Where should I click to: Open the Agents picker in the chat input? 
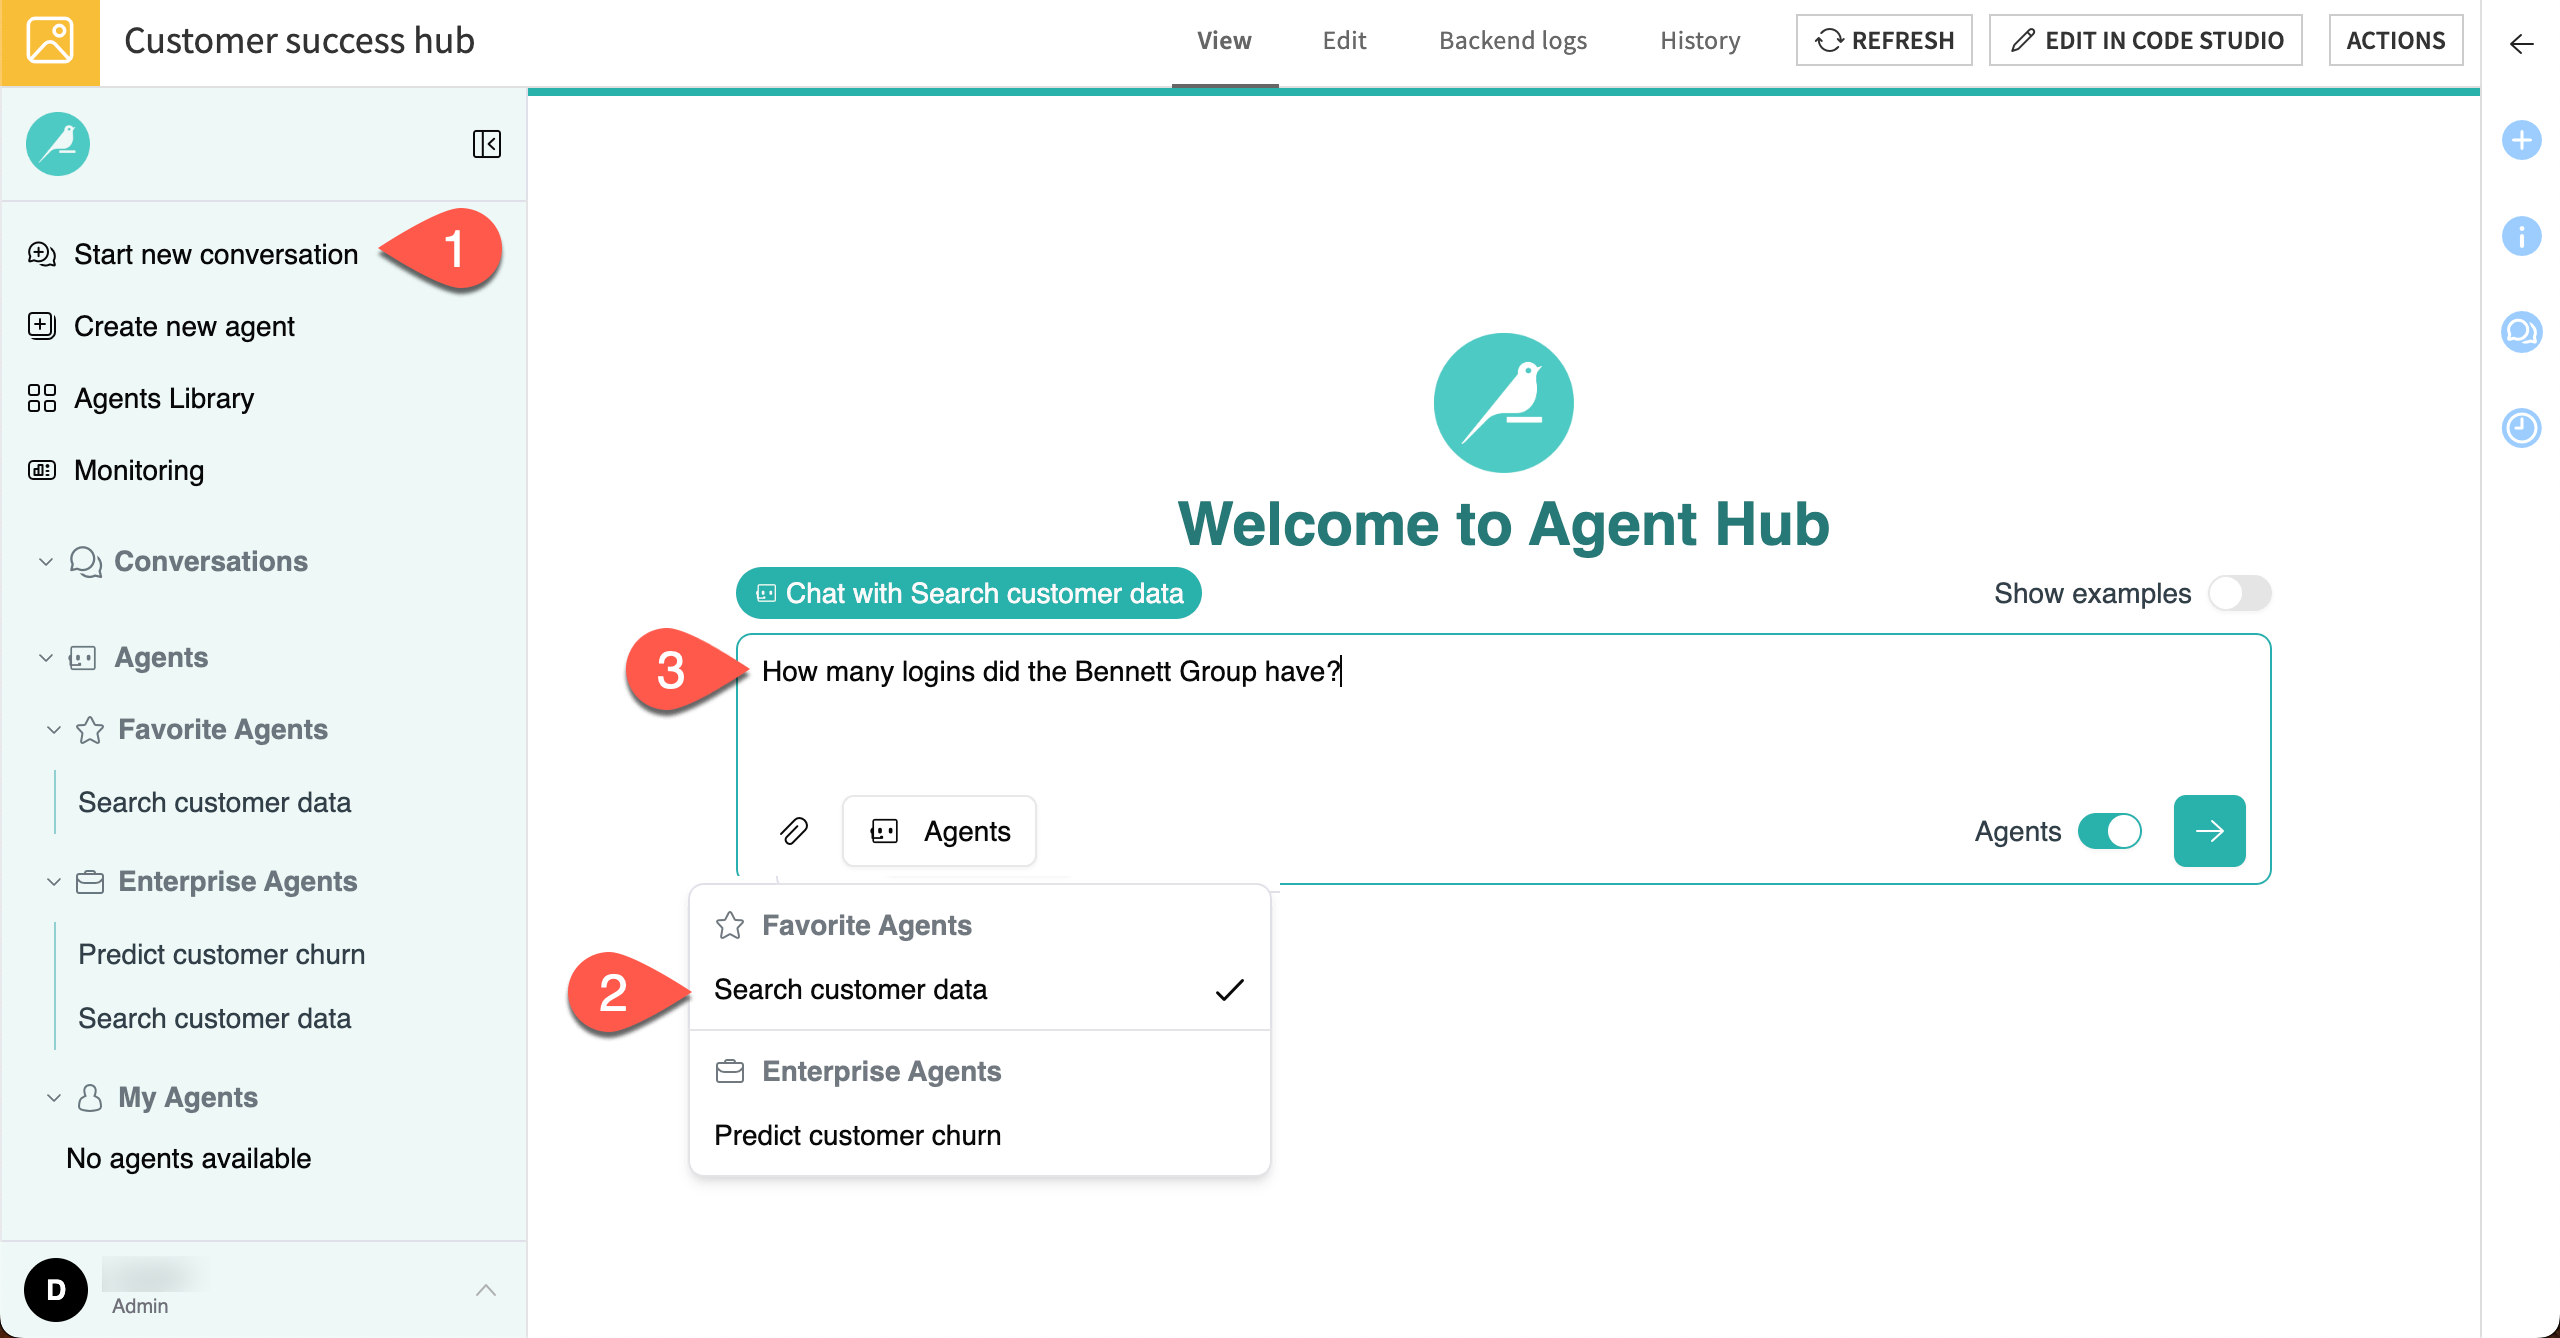click(938, 831)
